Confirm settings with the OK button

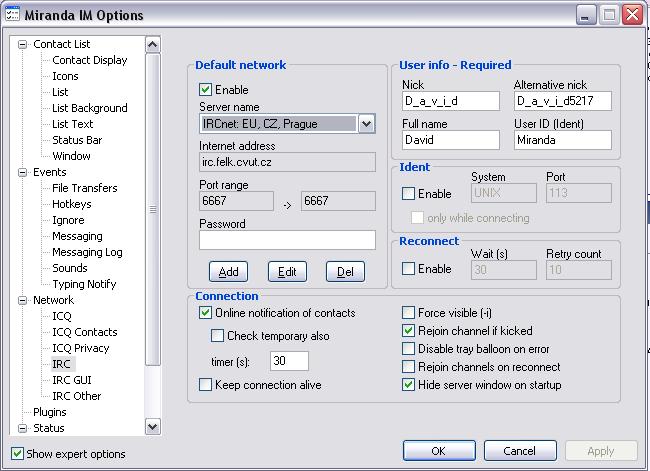[438, 451]
